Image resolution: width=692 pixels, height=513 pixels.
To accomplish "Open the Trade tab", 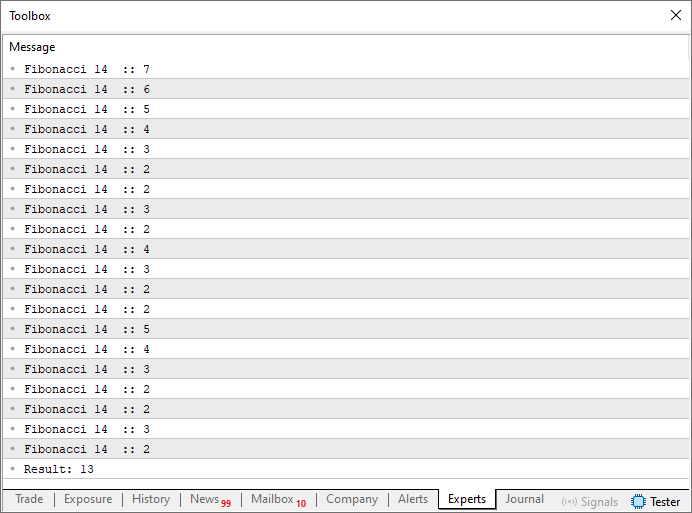I will point(29,499).
